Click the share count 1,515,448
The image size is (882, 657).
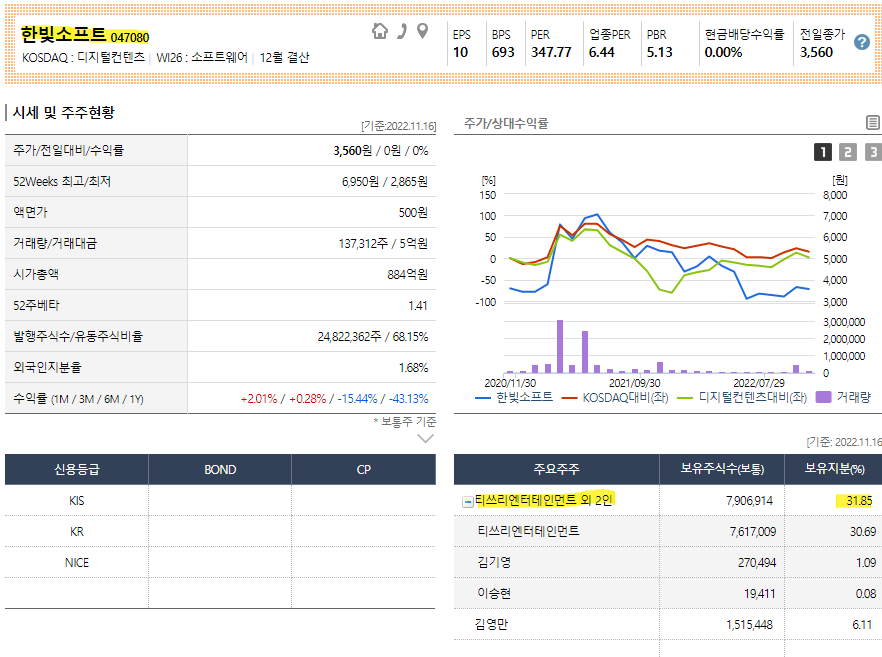point(749,624)
